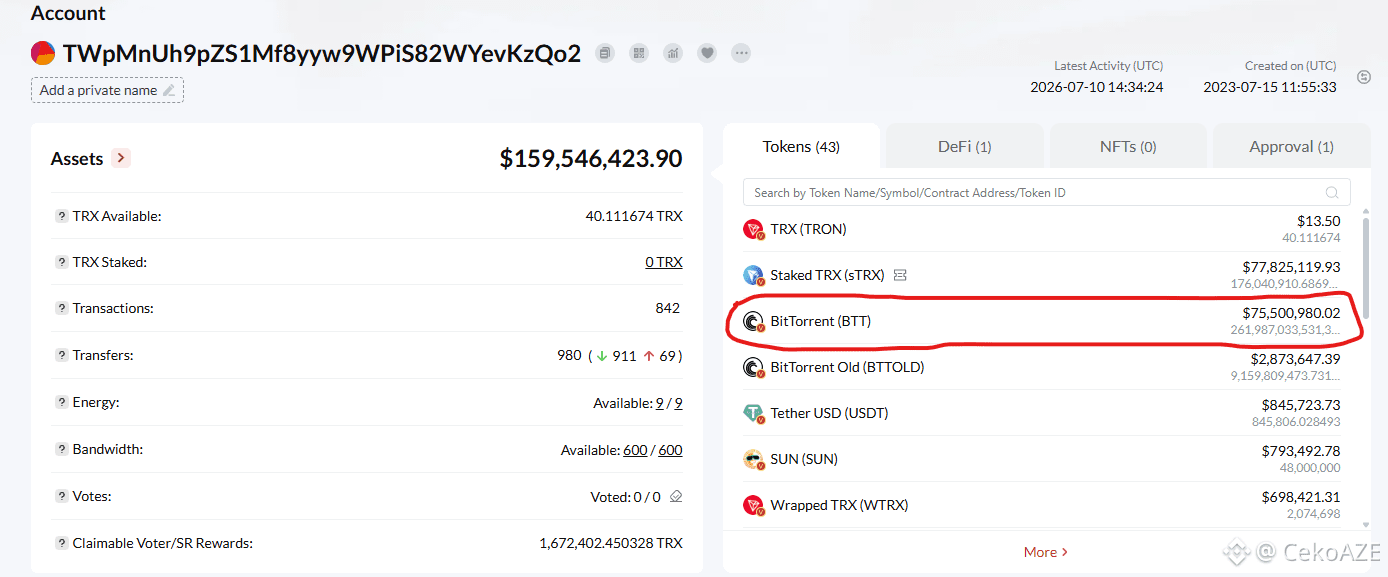Screen dimensions: 1388x577
Task: Open the Approval (1) tab
Action: [1291, 147]
